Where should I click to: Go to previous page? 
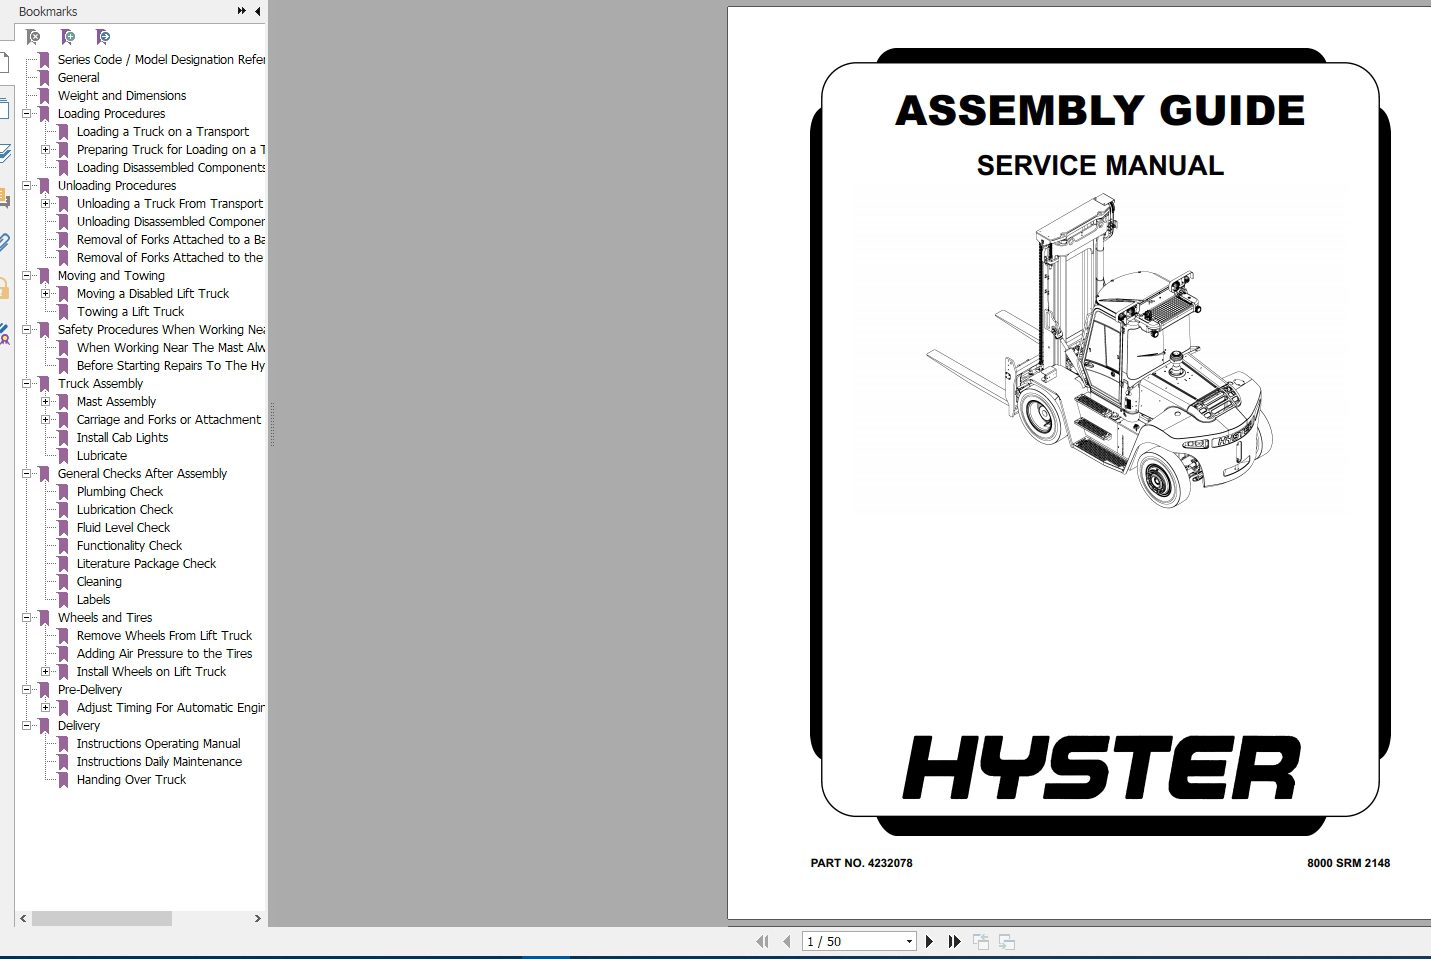click(787, 941)
